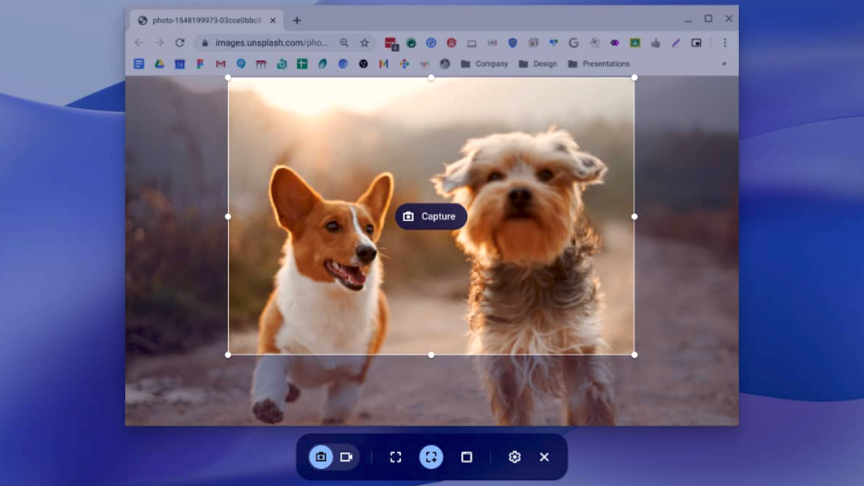Click the images.unsplash.com address bar
This screenshot has height=486, width=864.
[x=270, y=43]
